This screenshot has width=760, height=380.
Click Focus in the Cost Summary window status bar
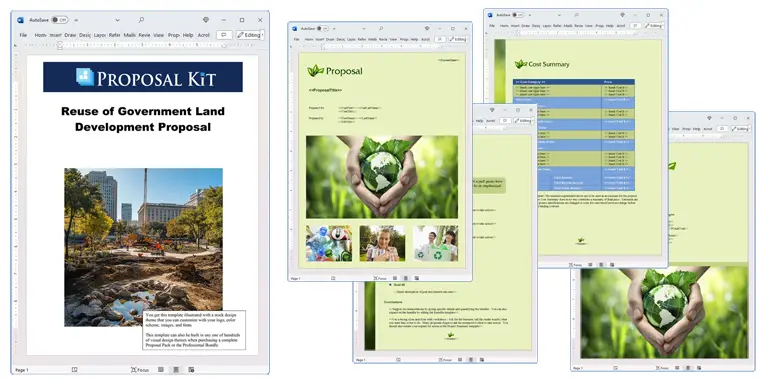pos(575,265)
